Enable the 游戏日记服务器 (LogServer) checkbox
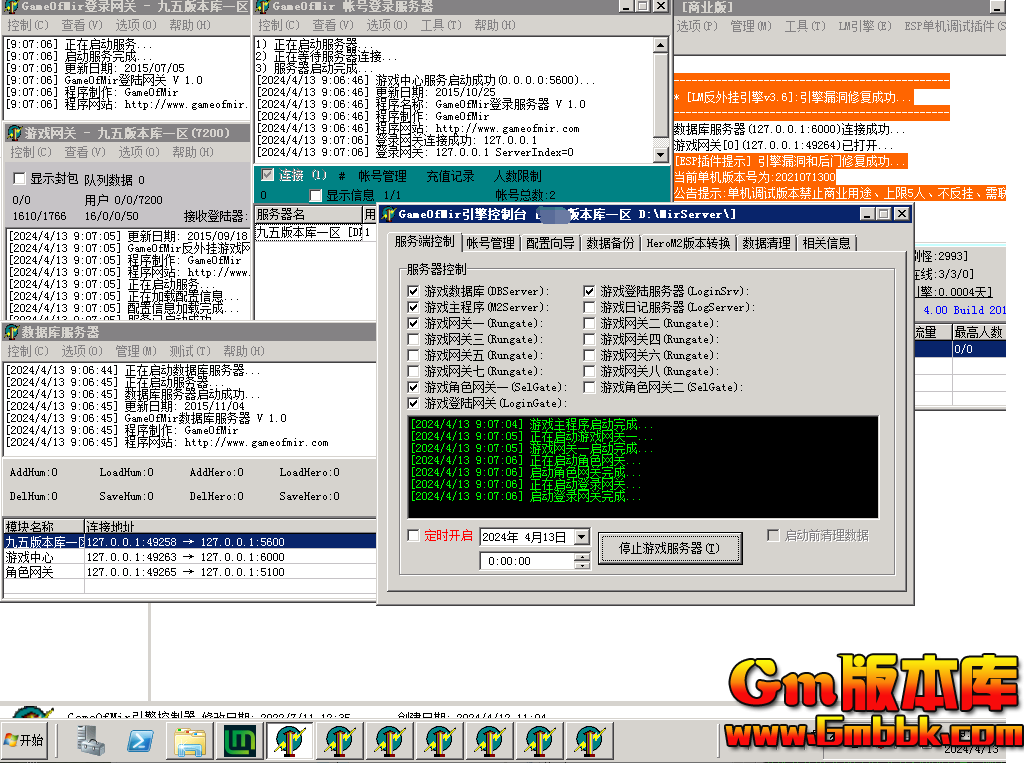This screenshot has height=765, width=1029. (590, 308)
